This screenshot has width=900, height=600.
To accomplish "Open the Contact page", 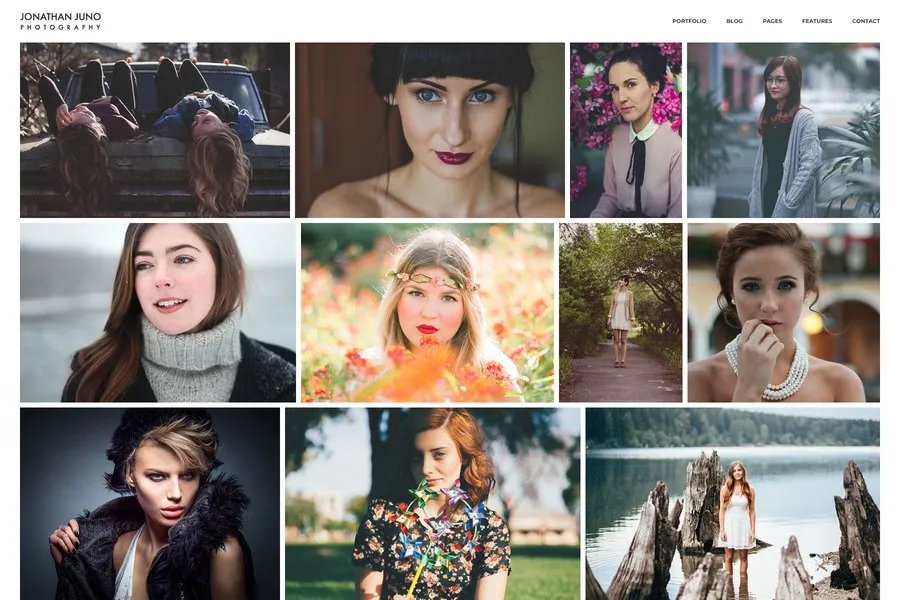I will [865, 21].
